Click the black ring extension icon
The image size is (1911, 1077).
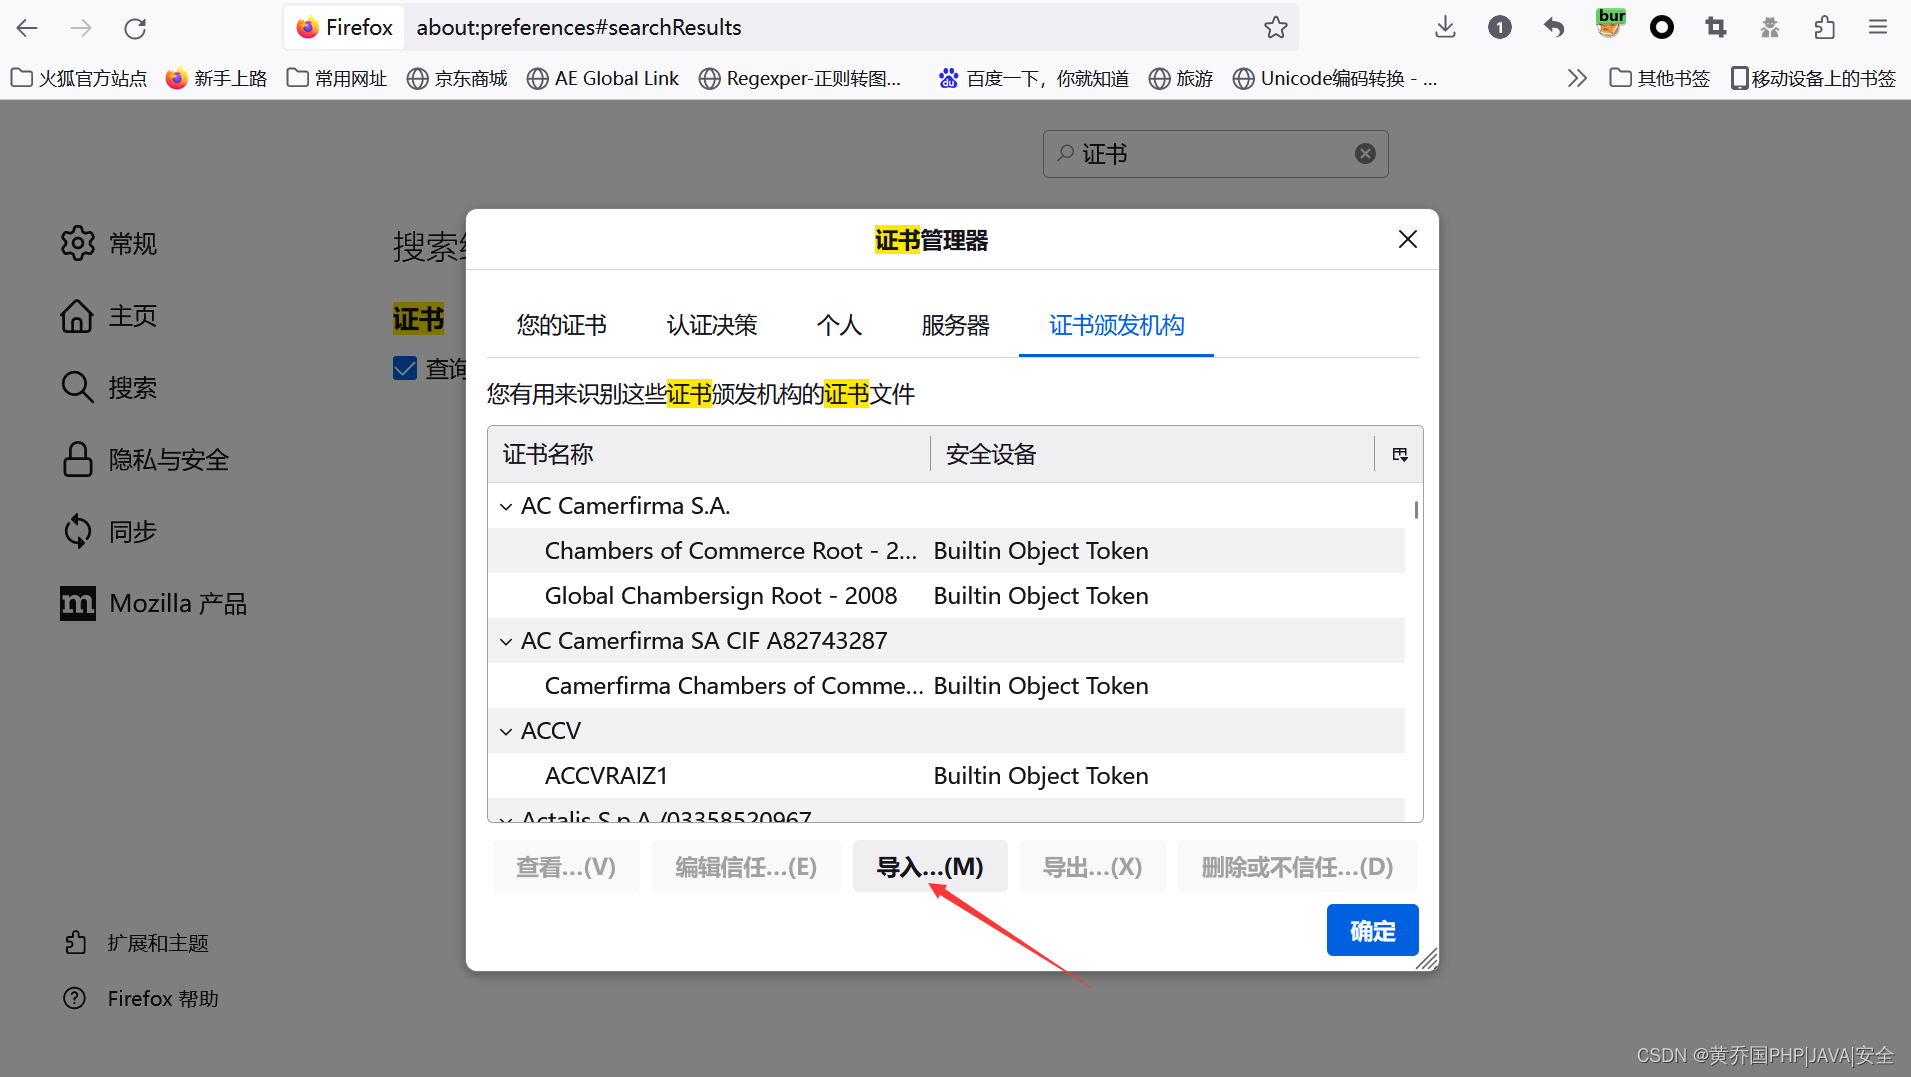1661,28
